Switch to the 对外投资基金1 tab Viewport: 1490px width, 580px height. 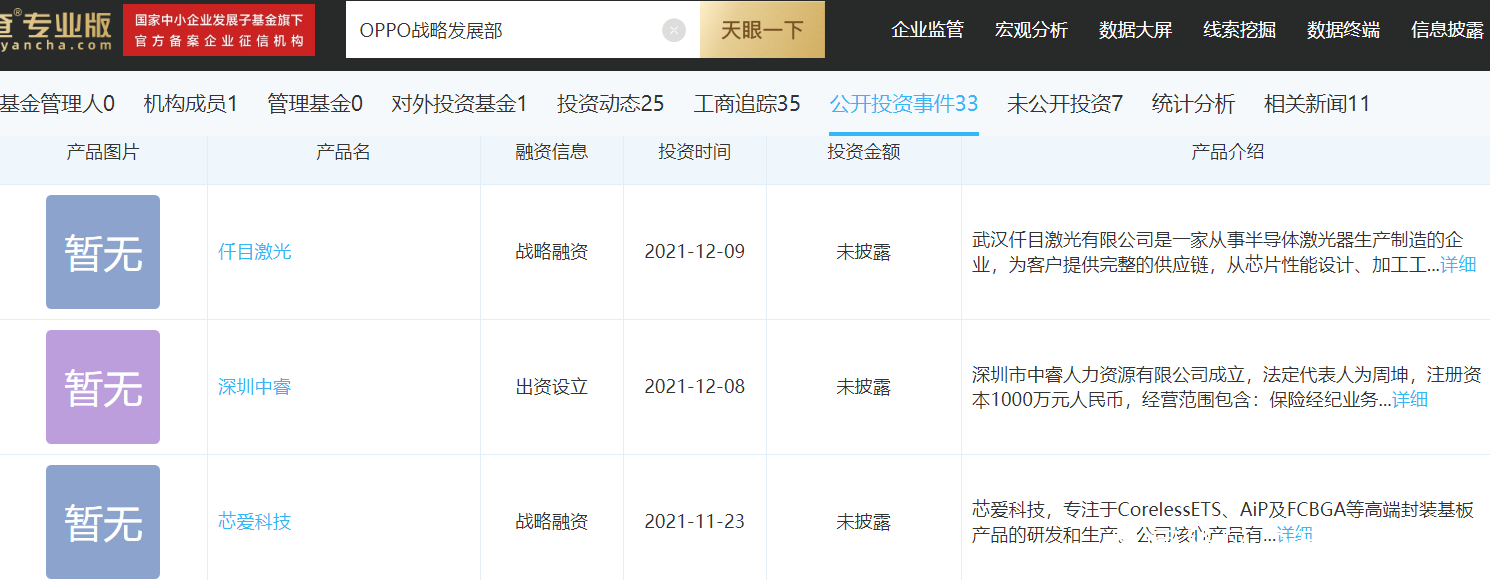point(459,103)
